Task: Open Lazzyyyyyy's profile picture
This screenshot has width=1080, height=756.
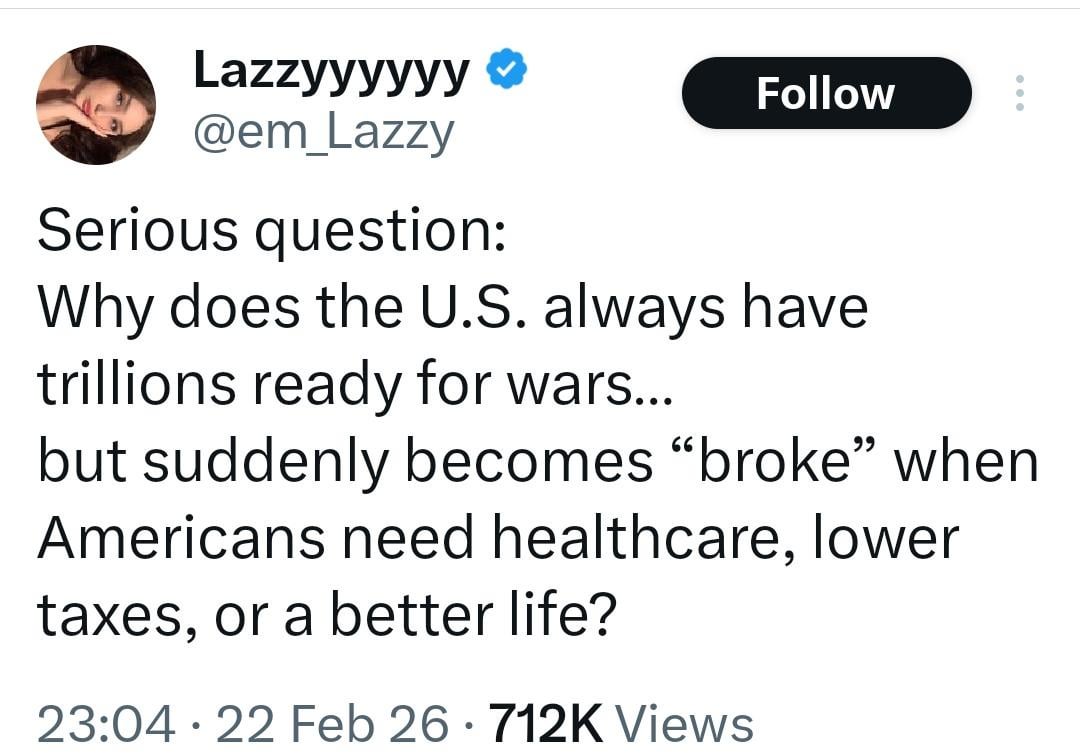Action: (x=96, y=105)
